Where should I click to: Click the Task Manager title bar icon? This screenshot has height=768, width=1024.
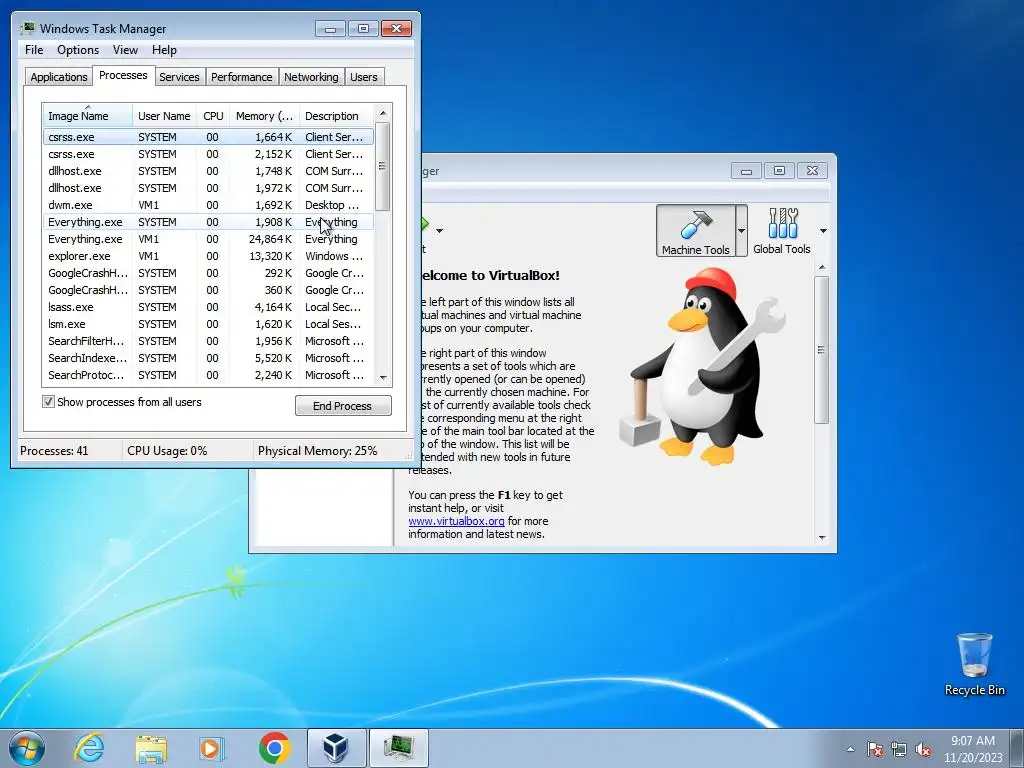point(27,28)
